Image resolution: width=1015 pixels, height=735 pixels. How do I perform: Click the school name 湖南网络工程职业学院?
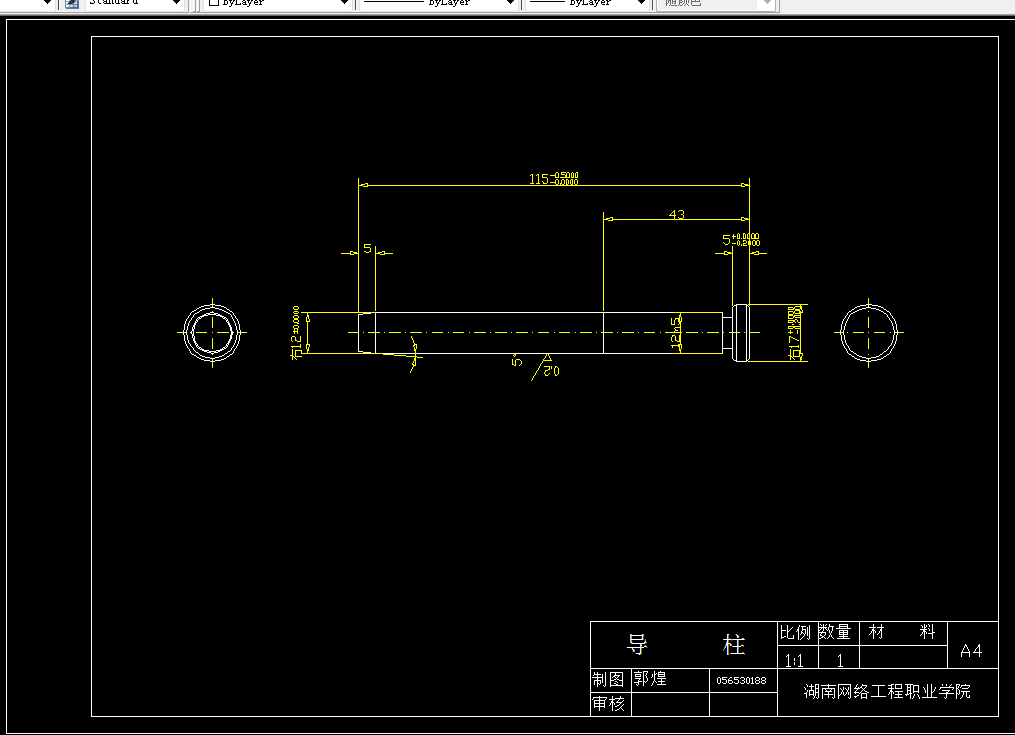click(x=887, y=692)
